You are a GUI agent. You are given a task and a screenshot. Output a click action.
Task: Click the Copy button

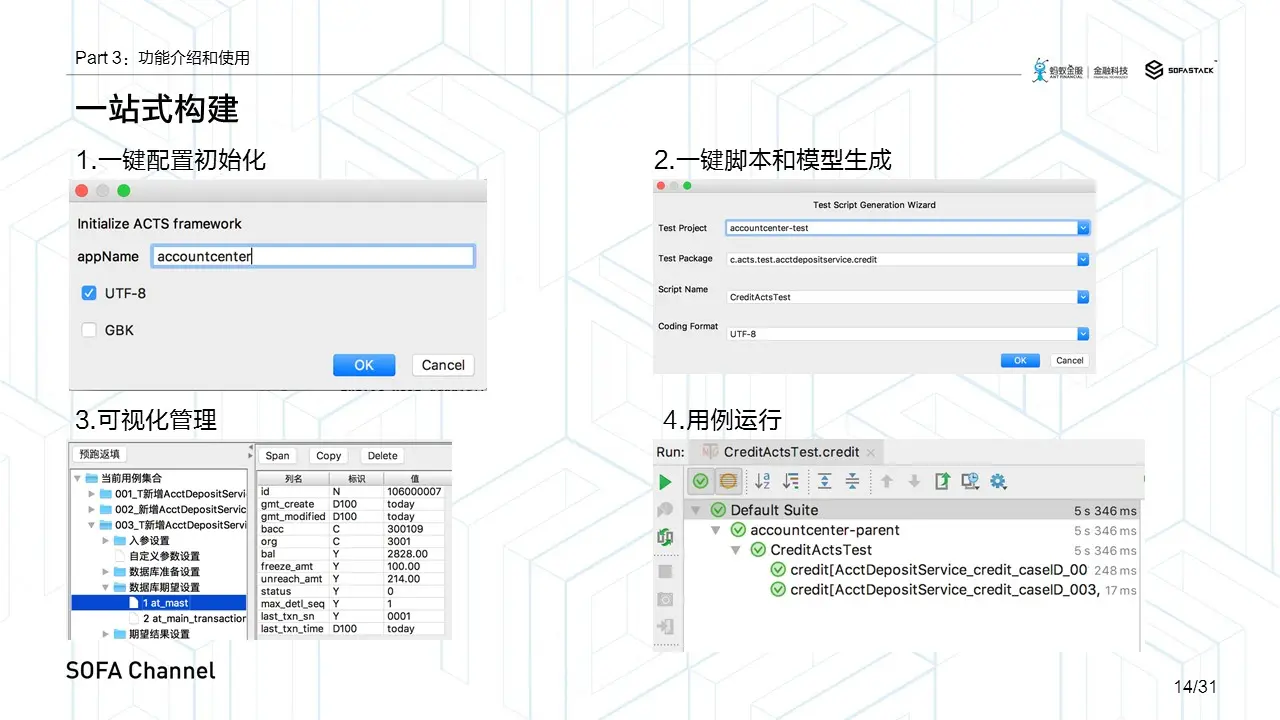click(329, 455)
